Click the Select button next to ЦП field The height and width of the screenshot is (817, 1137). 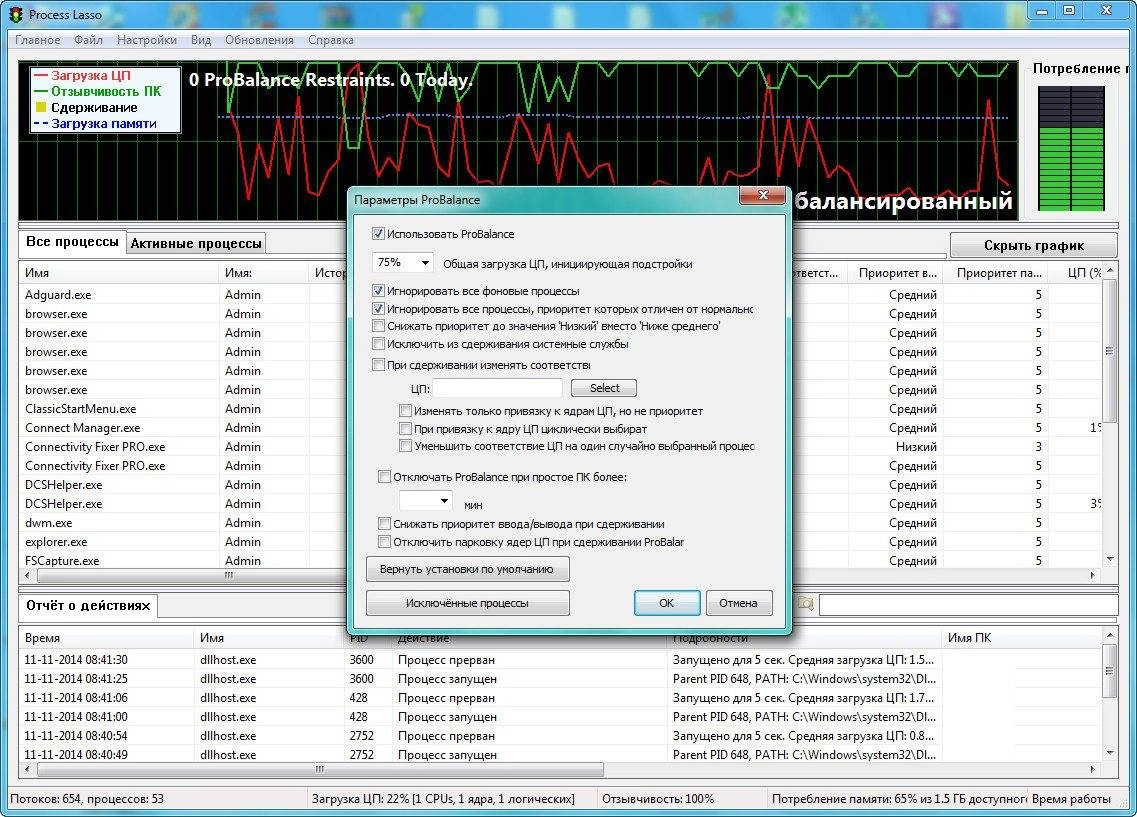click(x=603, y=388)
